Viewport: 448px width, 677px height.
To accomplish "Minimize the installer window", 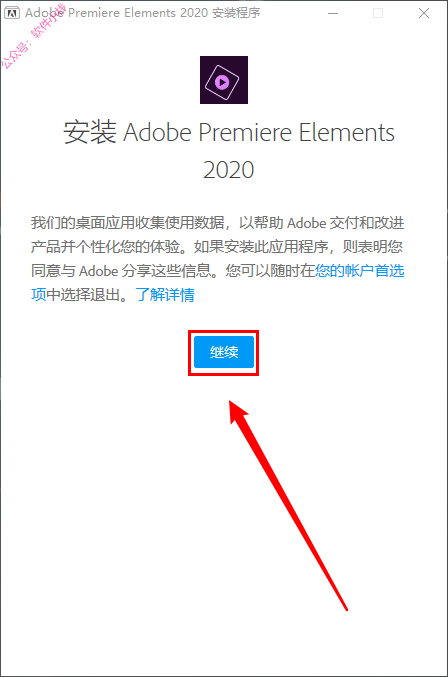I will tap(333, 13).
